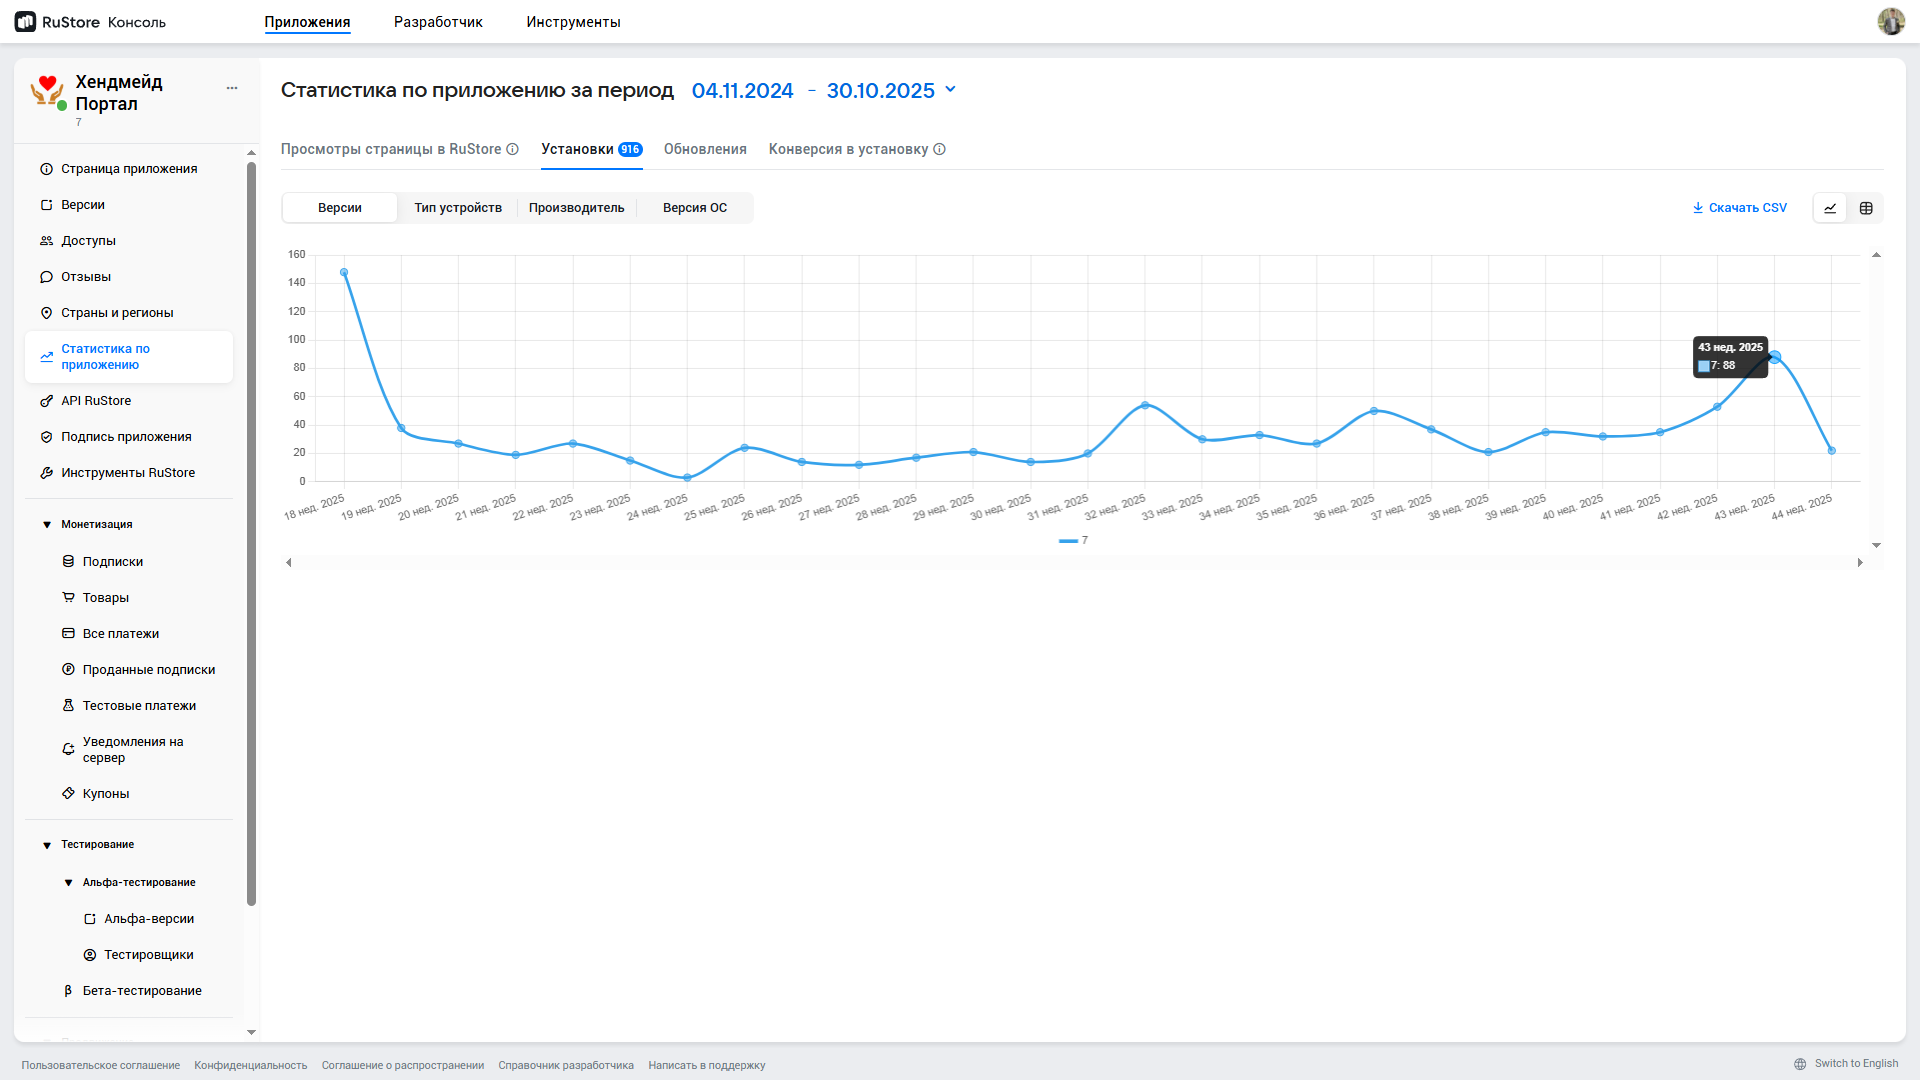Click the info icon next to Конверсия в установку
The image size is (1920, 1080).
[x=939, y=150]
